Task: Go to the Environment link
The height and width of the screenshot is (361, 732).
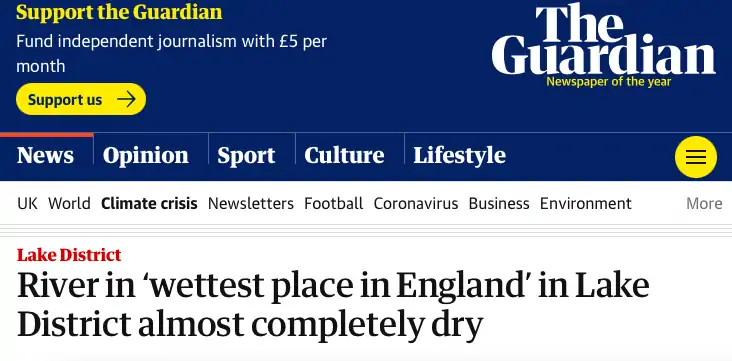Action: tap(585, 203)
